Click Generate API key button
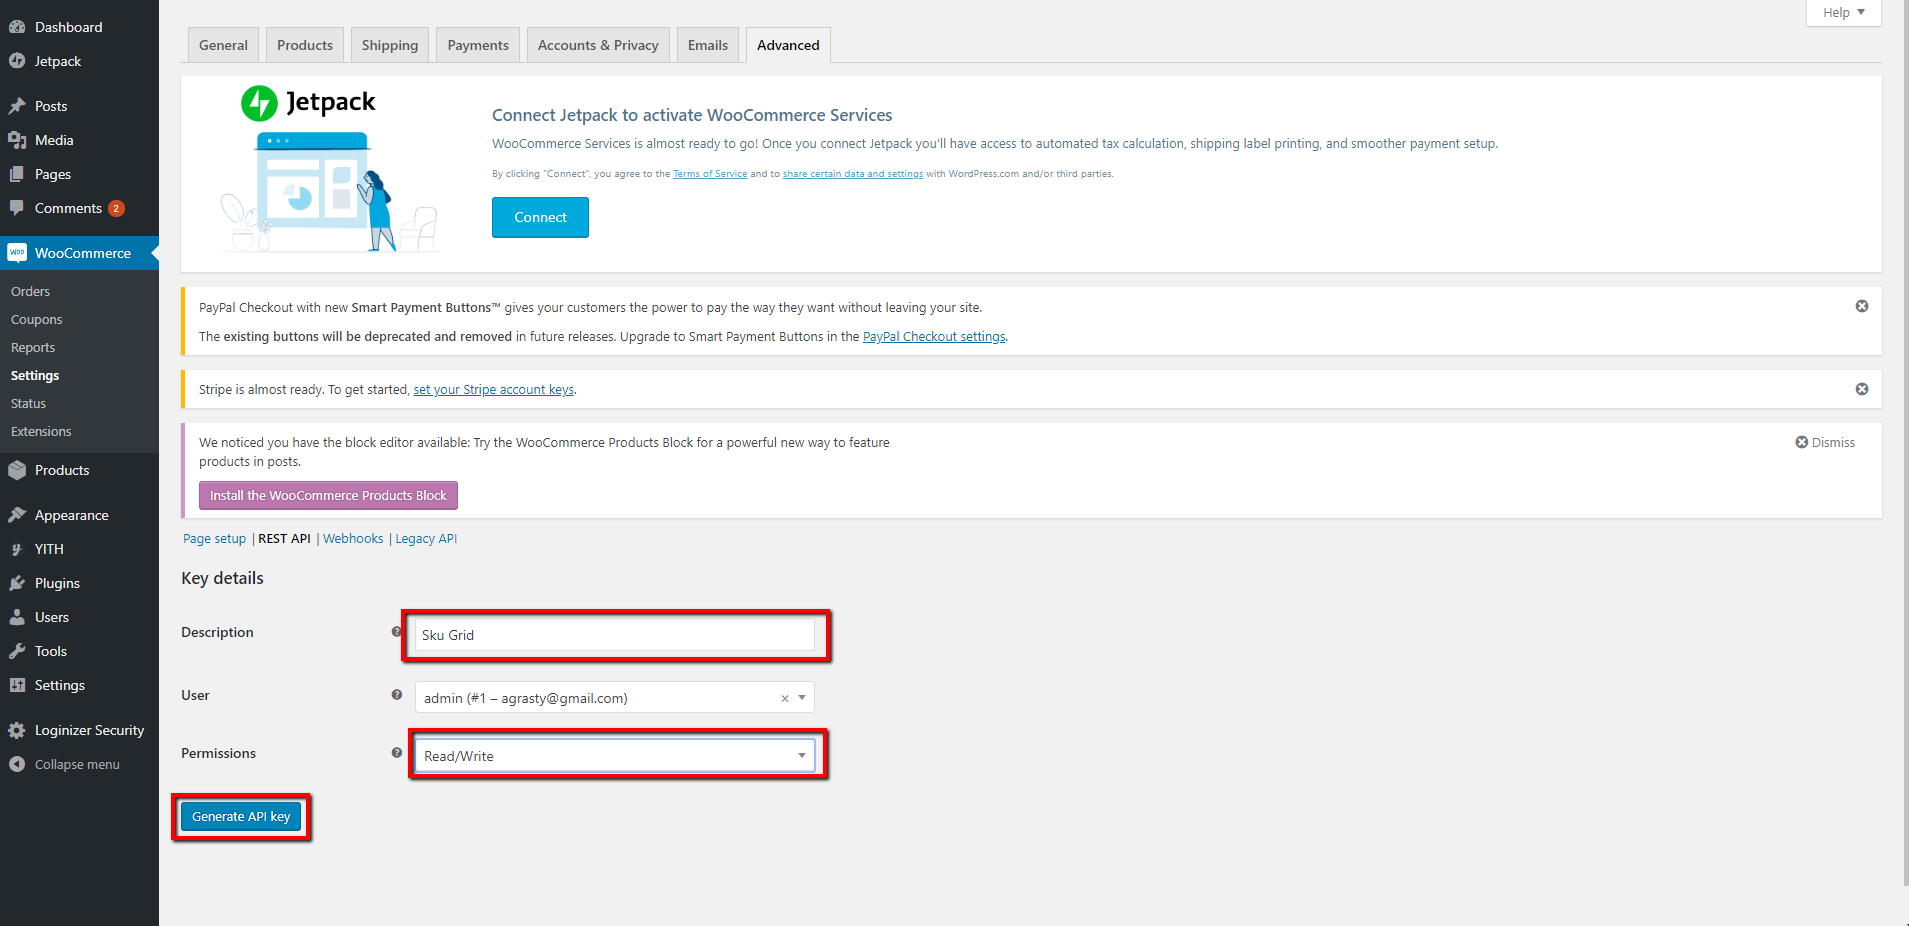1909x926 pixels. pos(241,817)
